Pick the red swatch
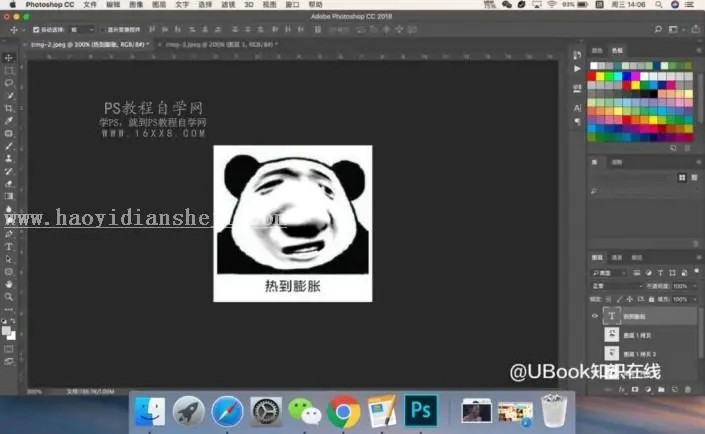705x434 pixels. [x=592, y=76]
